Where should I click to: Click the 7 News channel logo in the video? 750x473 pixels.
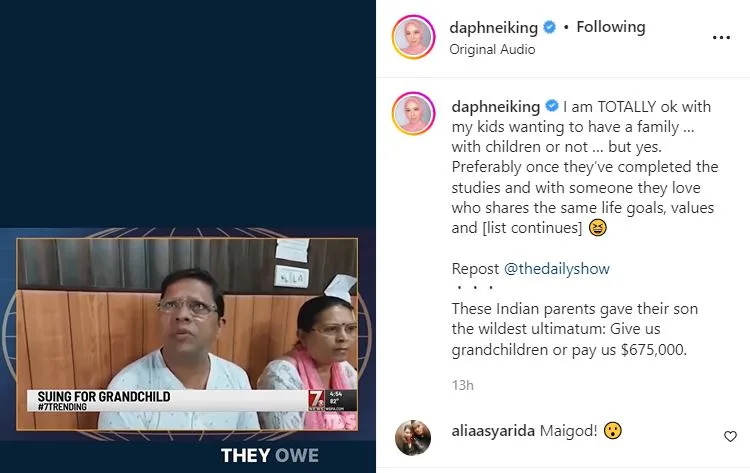tap(316, 400)
